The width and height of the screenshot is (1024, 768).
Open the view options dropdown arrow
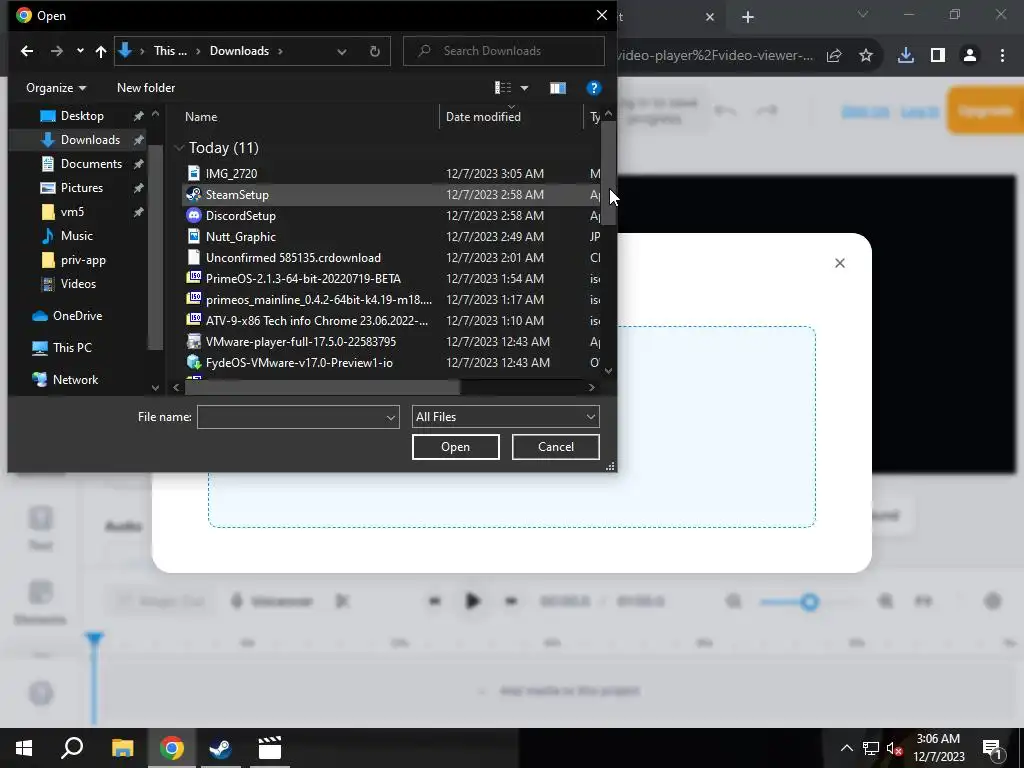tap(524, 88)
